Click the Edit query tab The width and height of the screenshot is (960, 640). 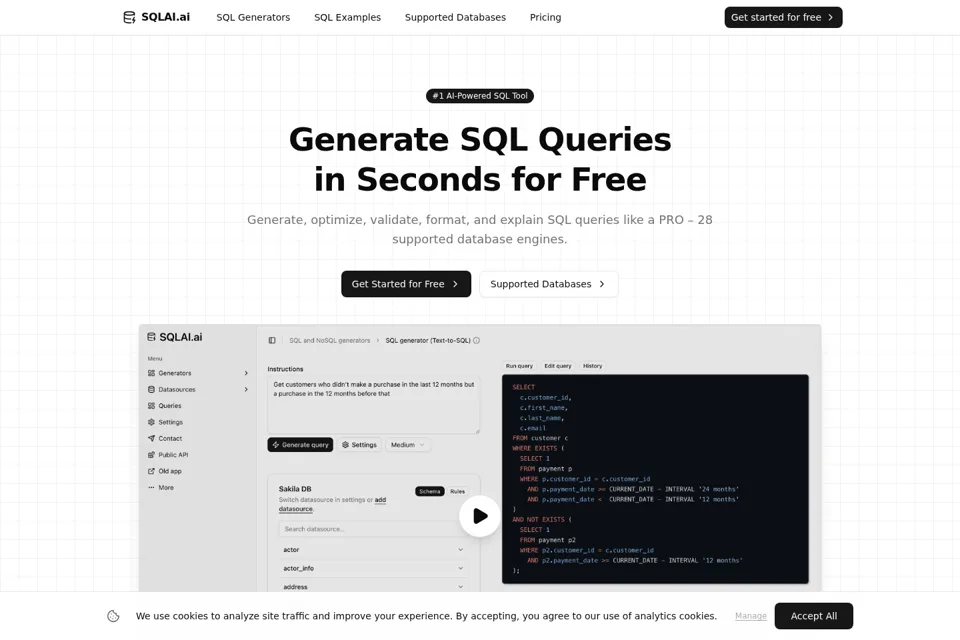click(558, 366)
